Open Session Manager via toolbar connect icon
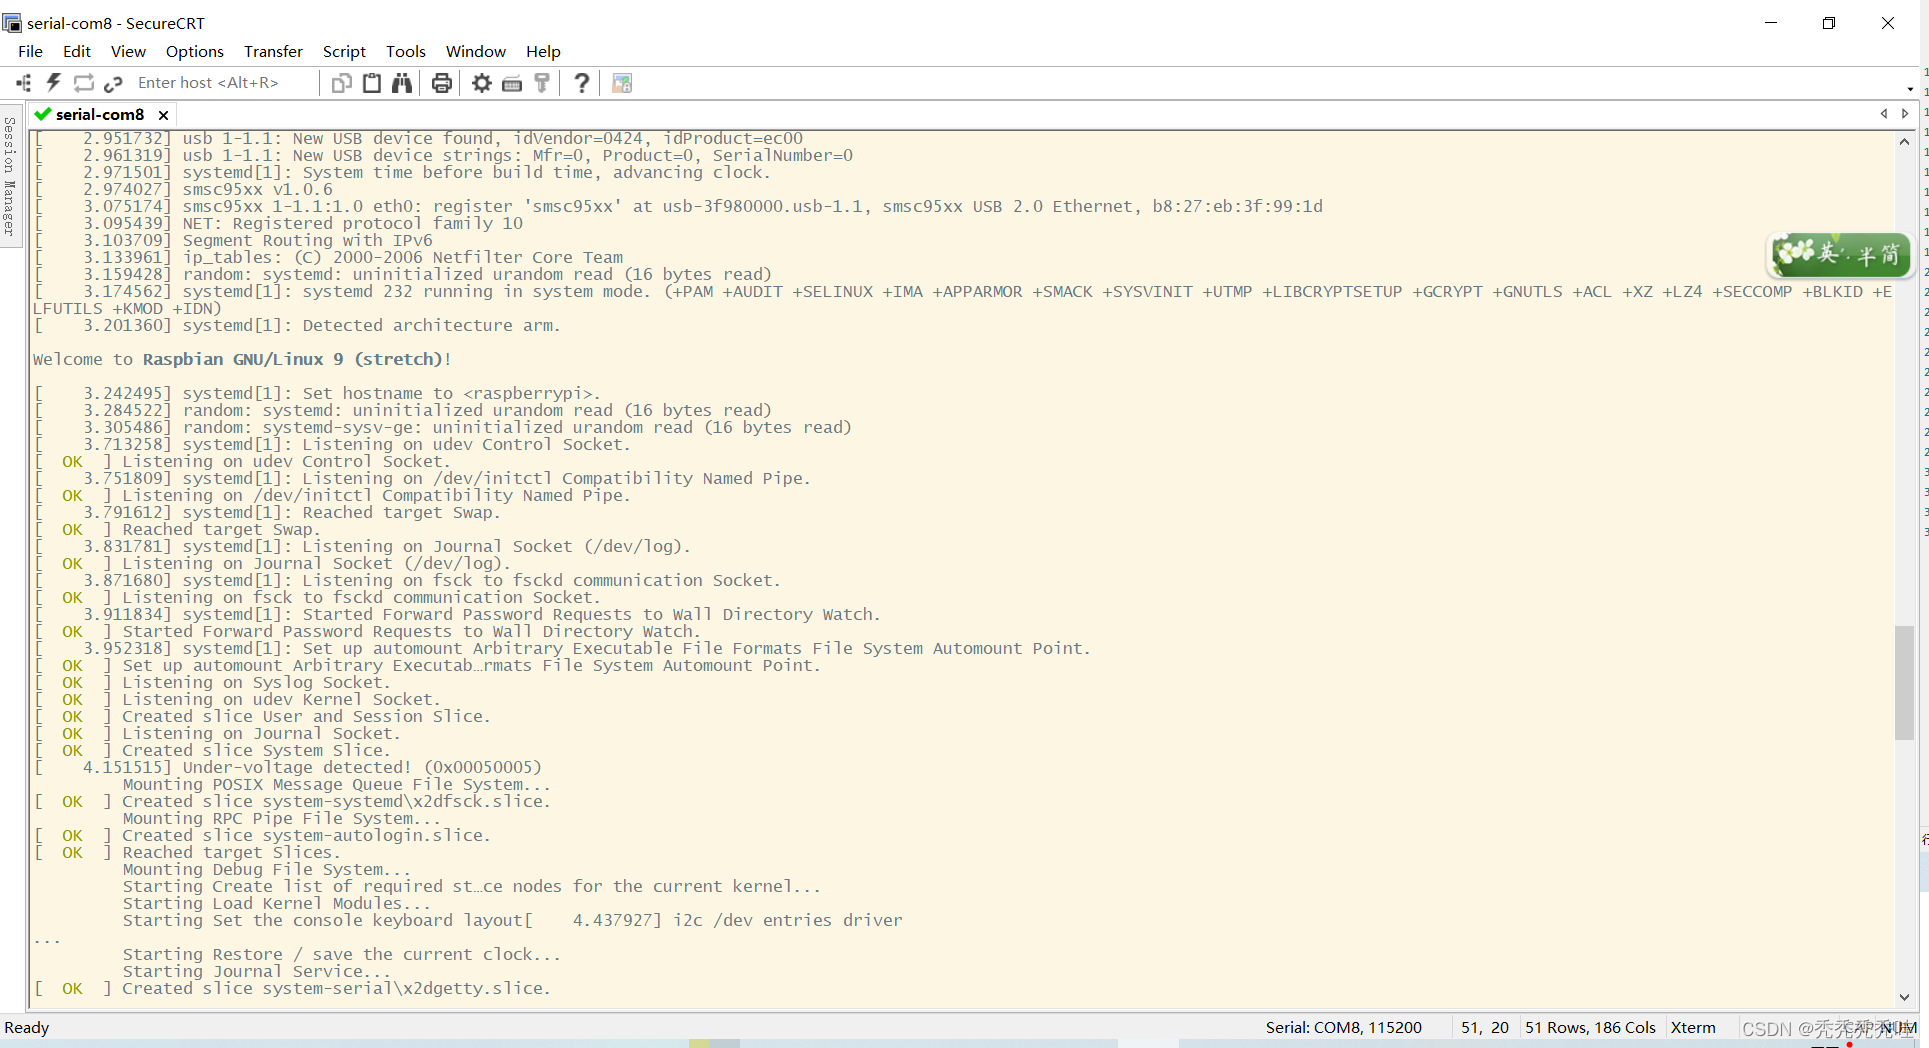1929x1048 pixels. (24, 83)
